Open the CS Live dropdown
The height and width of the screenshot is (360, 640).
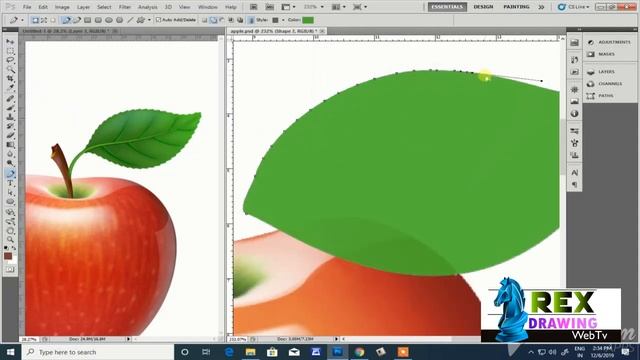tap(573, 7)
